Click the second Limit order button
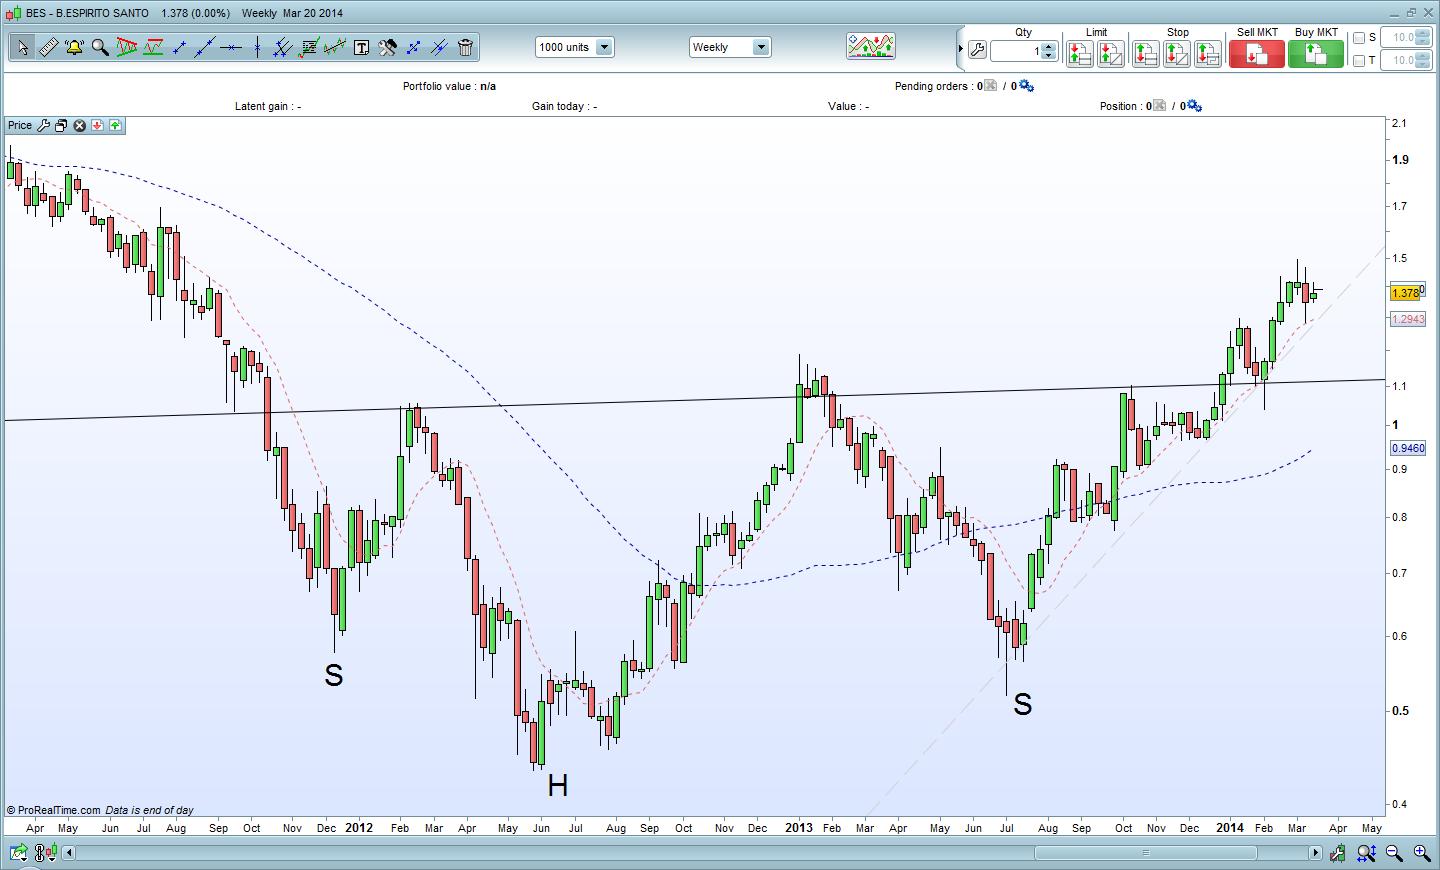Image resolution: width=1440 pixels, height=870 pixels. [x=1110, y=53]
